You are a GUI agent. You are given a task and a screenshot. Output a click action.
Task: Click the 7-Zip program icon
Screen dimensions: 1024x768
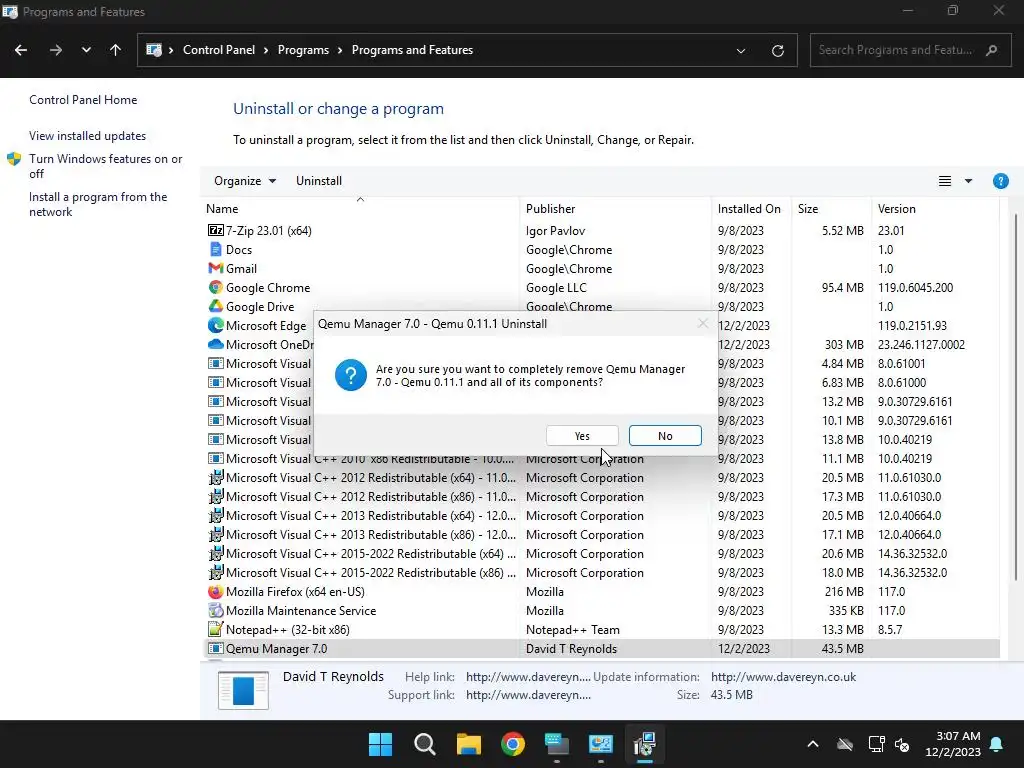coord(215,231)
